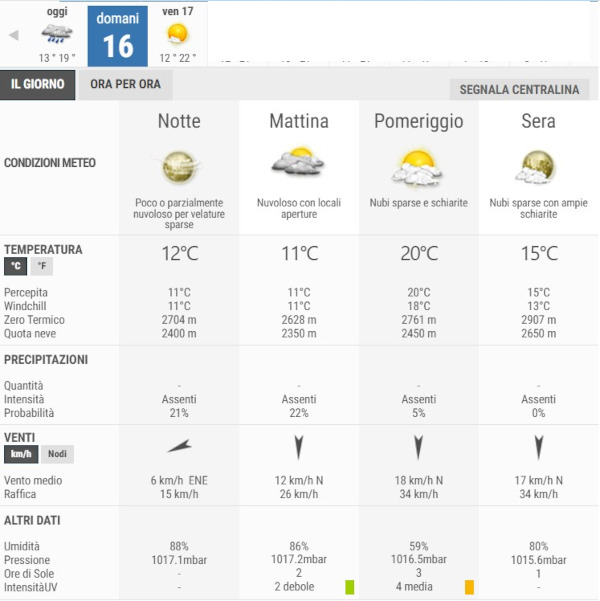Viewport: 600px width, 601px height.
Task: Select the ven 17 forecast day
Action: pos(177,34)
